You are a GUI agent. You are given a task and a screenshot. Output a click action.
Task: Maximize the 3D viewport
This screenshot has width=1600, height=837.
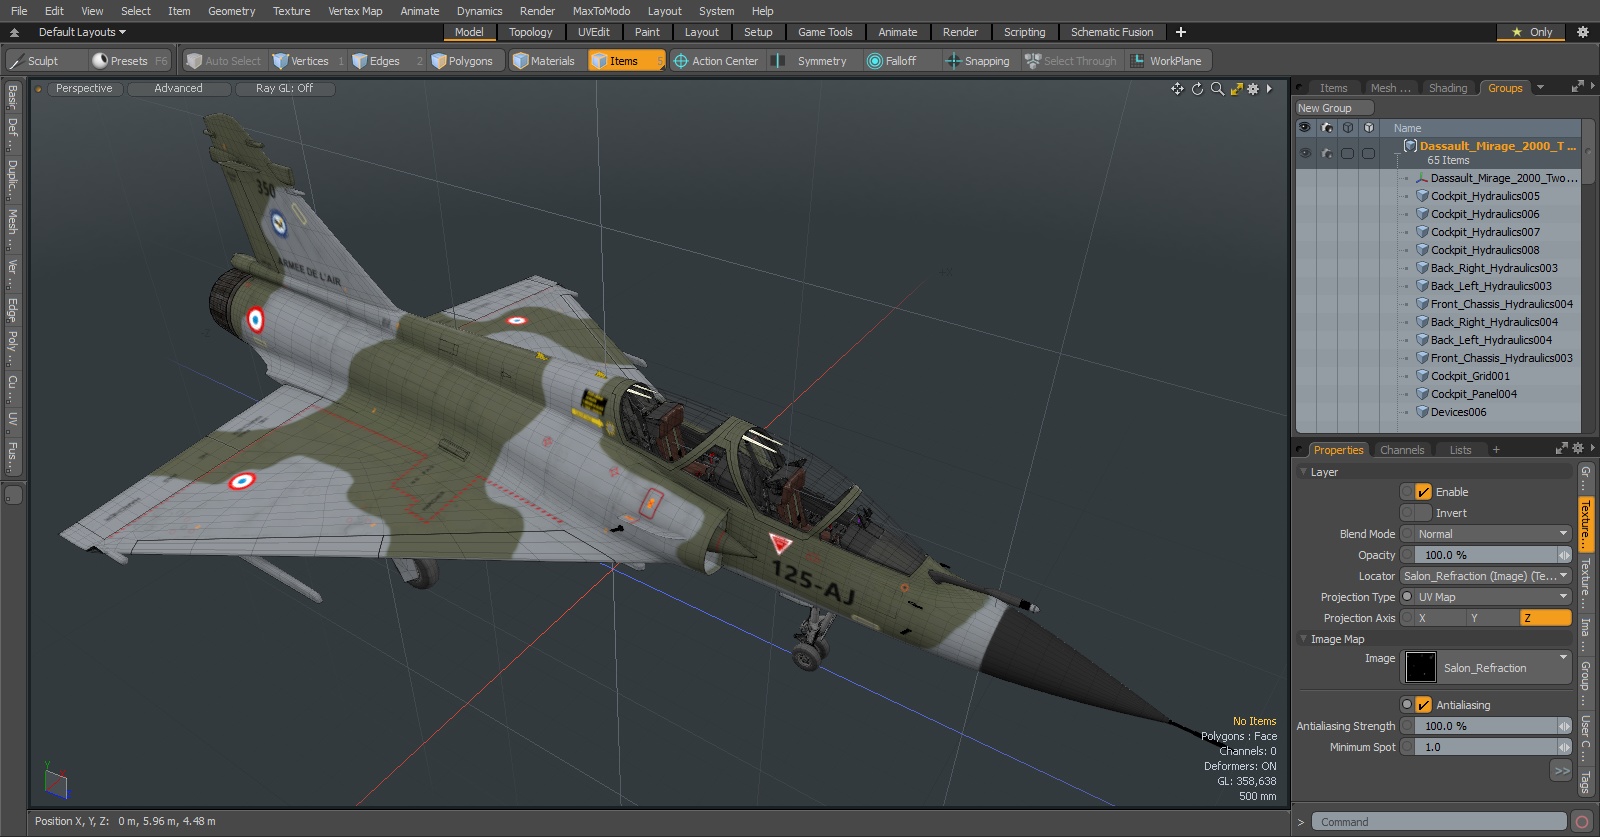(1236, 89)
